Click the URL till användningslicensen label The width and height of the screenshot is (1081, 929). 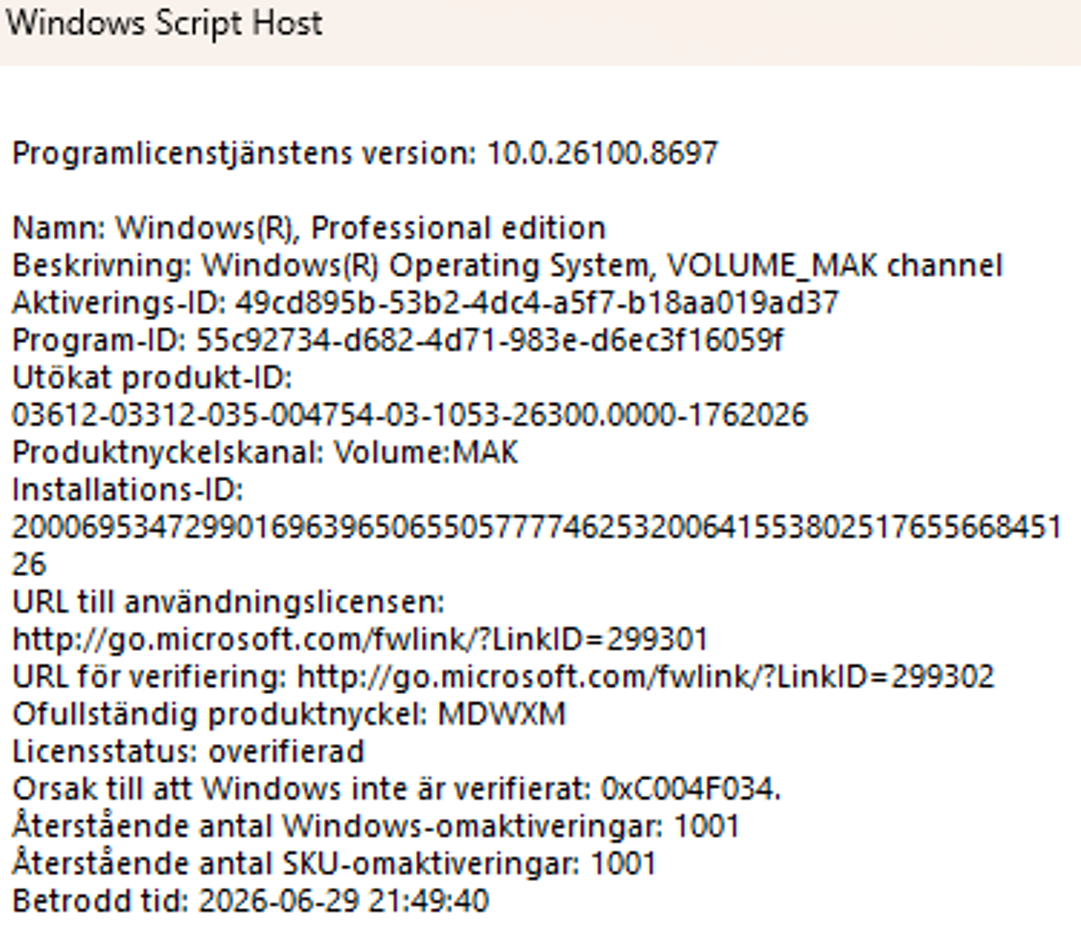[x=228, y=602]
